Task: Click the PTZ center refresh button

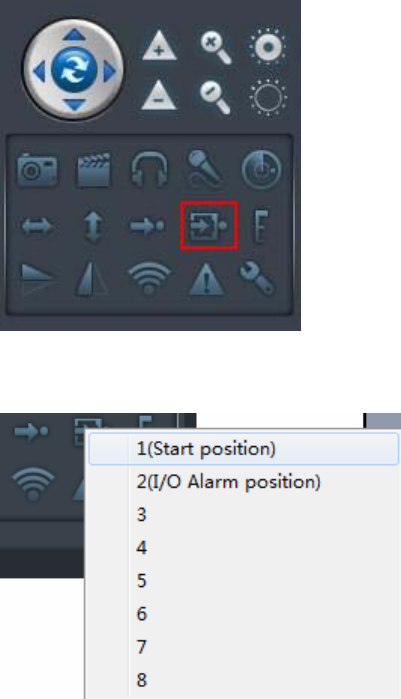Action: coord(74,70)
